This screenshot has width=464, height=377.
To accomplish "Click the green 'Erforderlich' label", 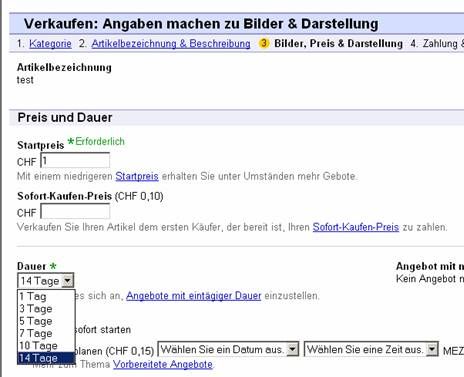I will tap(100, 142).
